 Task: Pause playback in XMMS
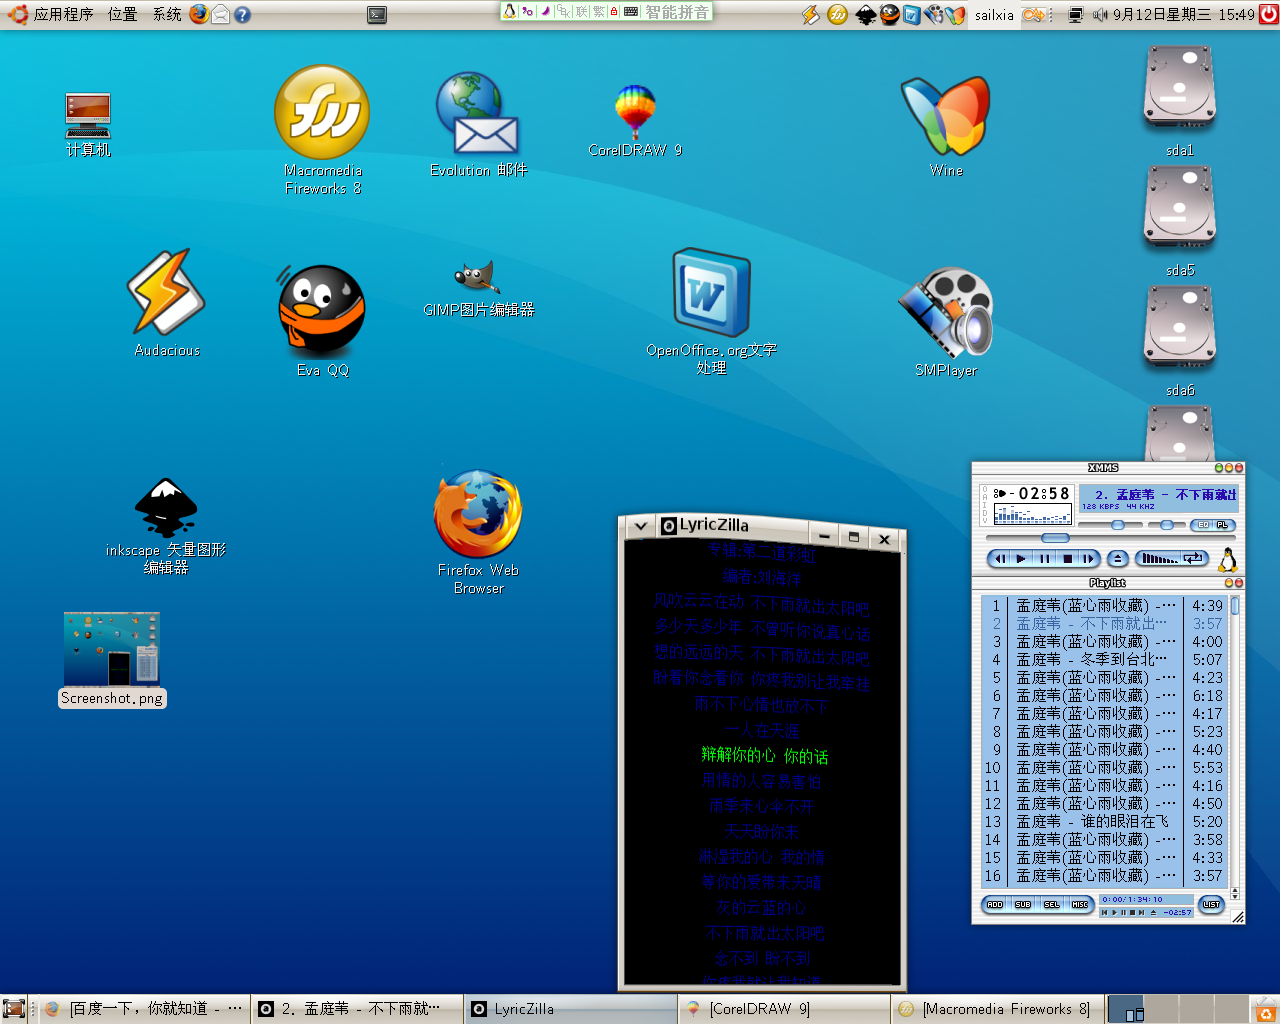(x=1045, y=559)
